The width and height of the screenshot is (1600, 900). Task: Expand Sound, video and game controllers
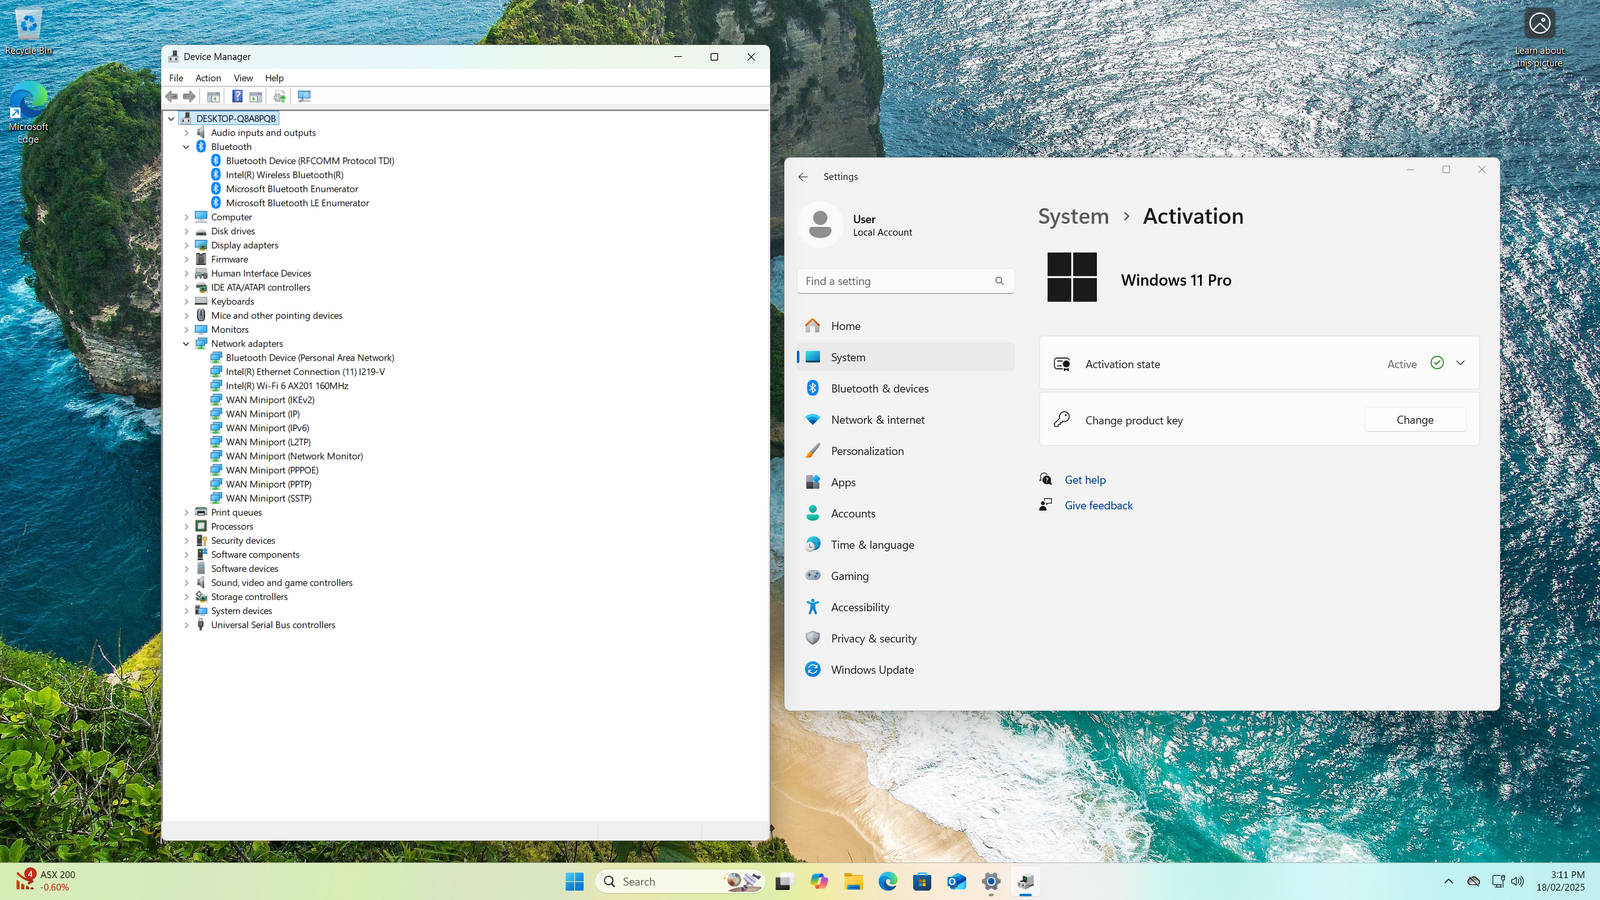[x=186, y=583]
